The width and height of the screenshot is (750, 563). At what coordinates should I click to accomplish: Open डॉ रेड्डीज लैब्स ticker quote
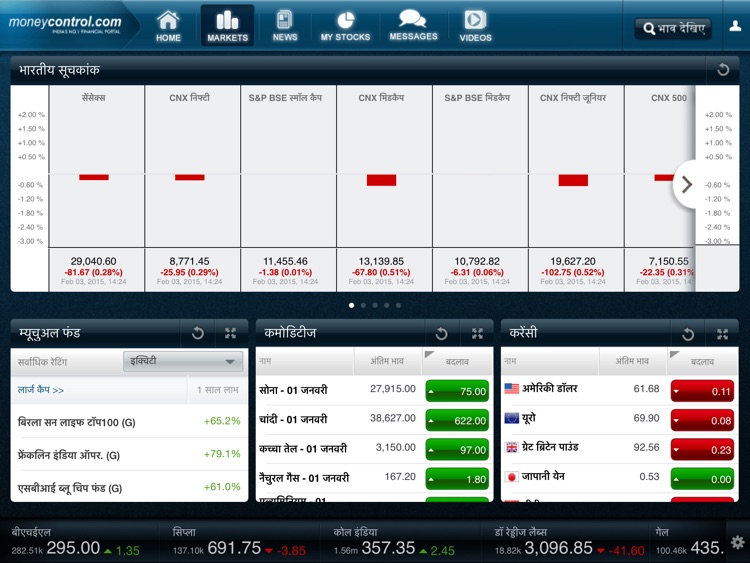(569, 542)
